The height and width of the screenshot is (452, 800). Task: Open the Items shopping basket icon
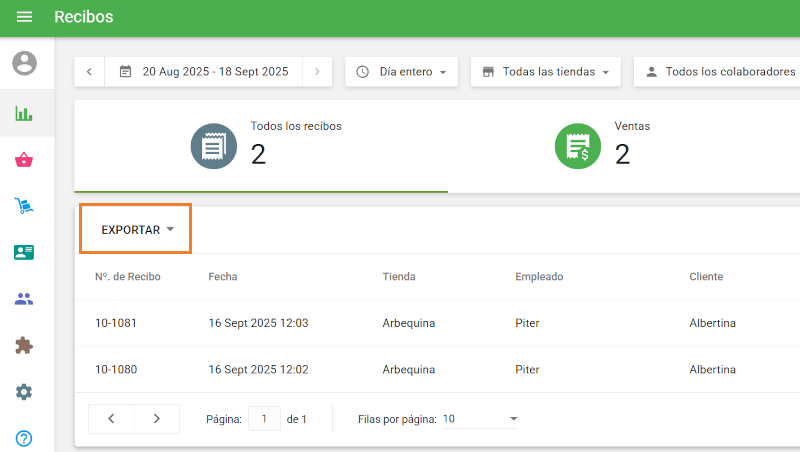point(24,160)
